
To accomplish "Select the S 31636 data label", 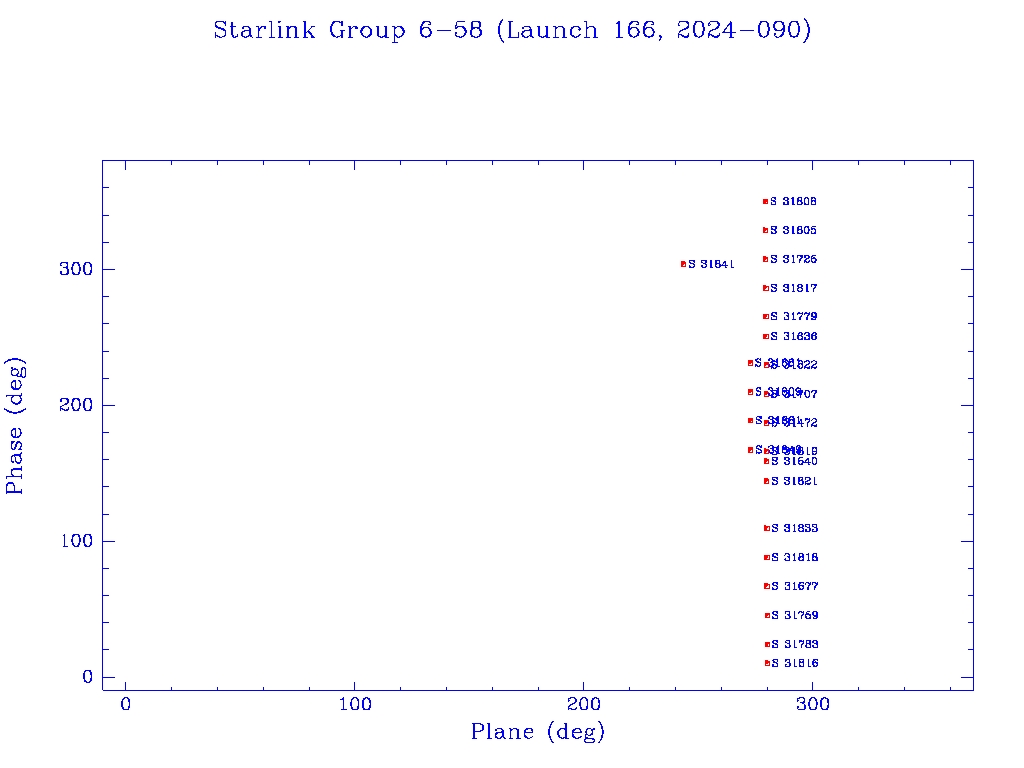I will point(793,336).
